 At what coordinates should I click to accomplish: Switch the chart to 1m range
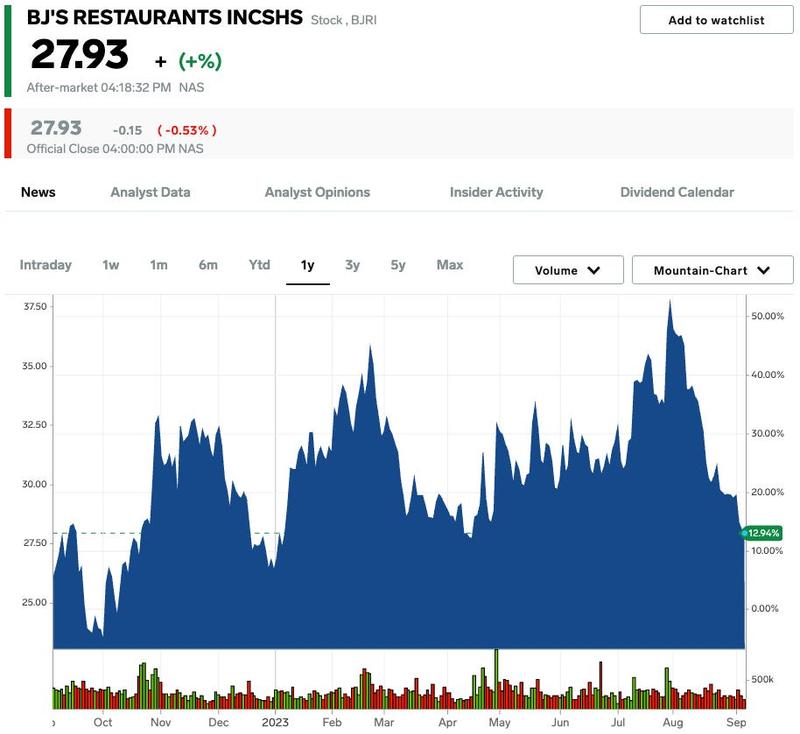click(x=159, y=265)
